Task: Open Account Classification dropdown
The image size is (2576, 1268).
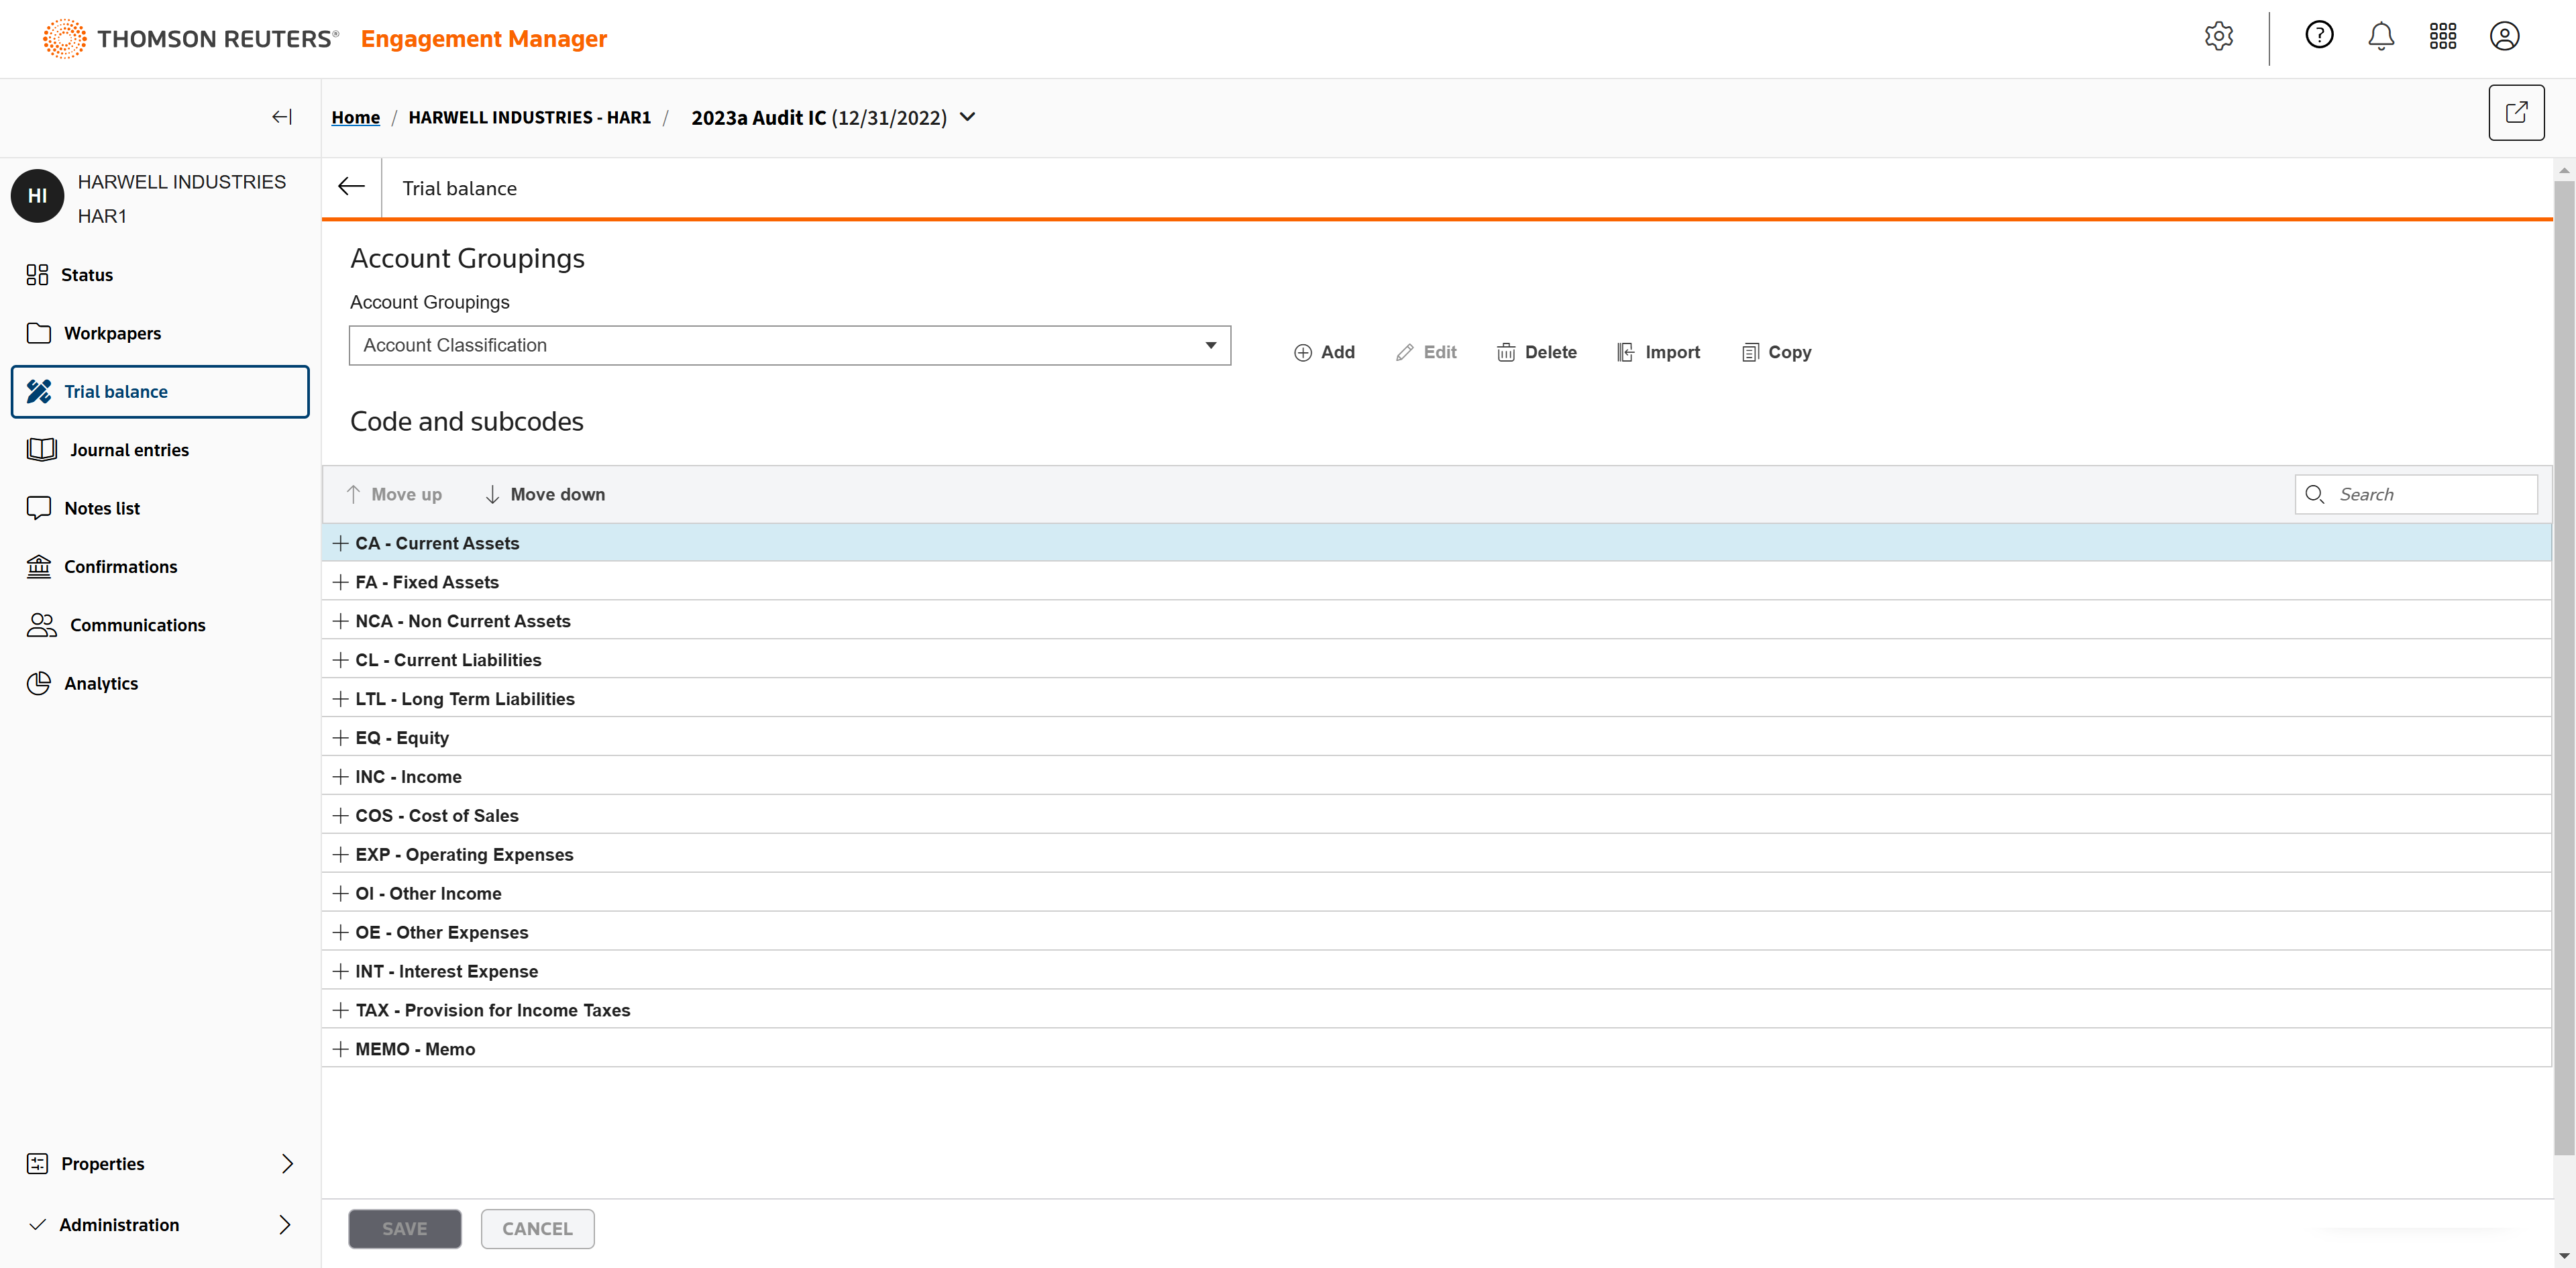Action: (789, 345)
